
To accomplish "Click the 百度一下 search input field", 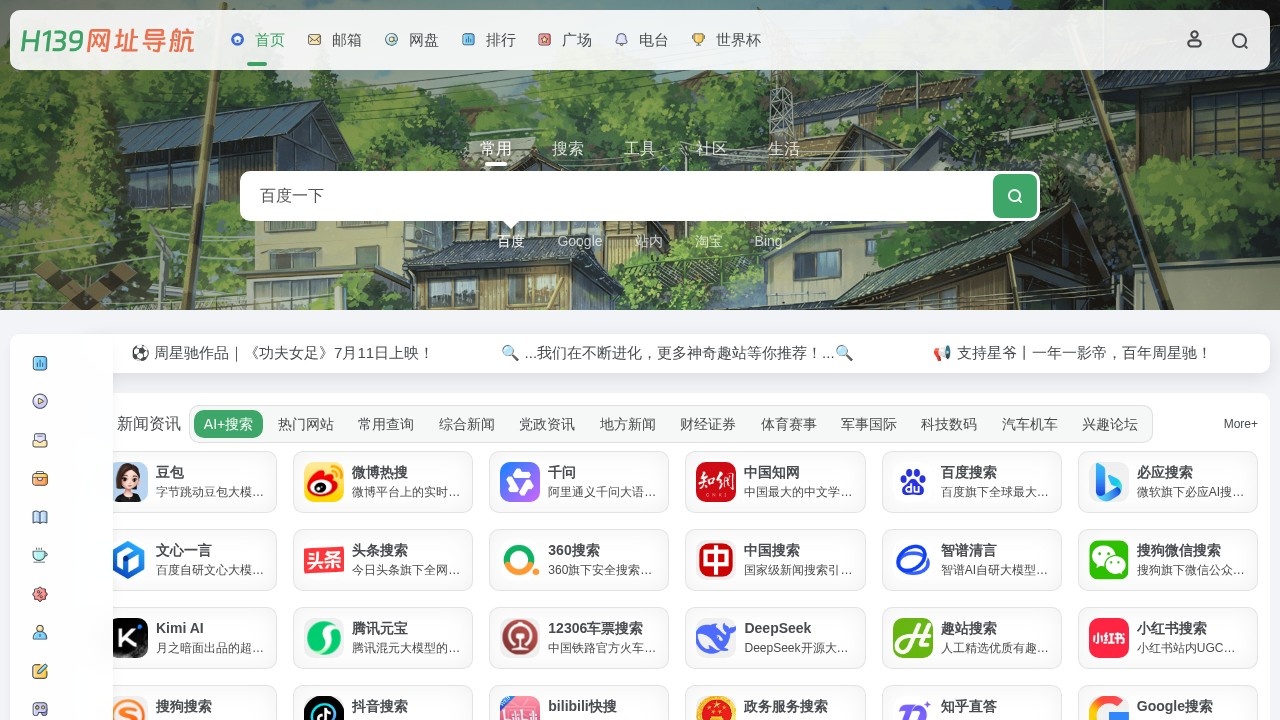I will click(615, 196).
